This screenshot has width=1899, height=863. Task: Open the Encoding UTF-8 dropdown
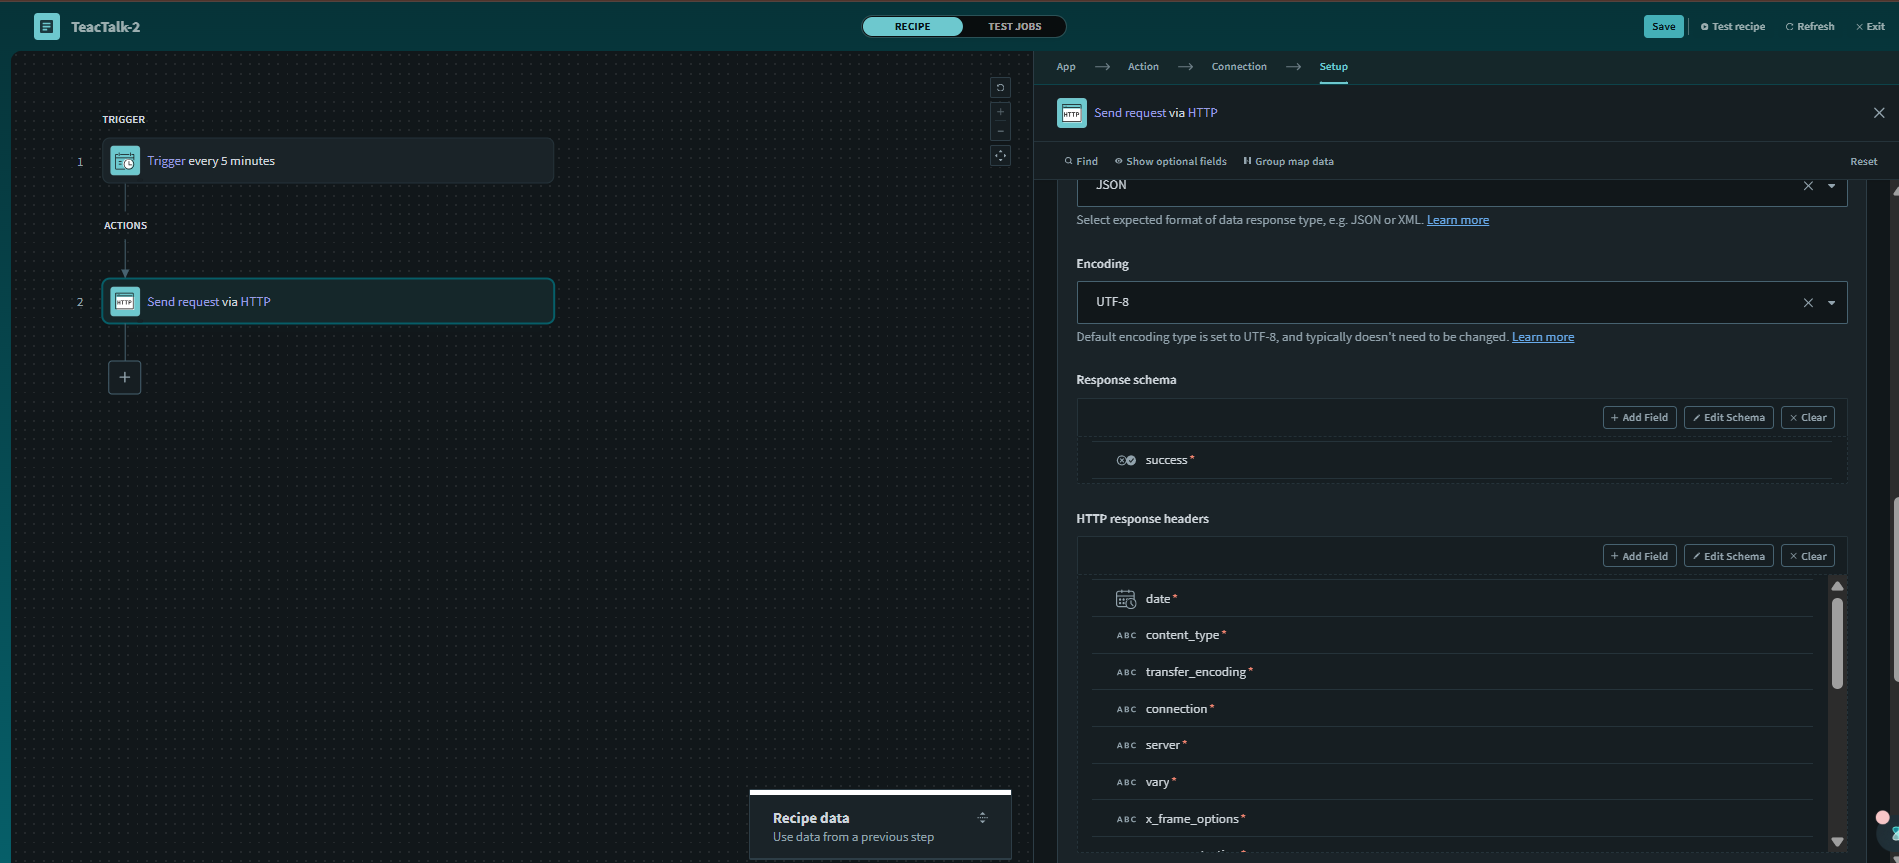1831,303
